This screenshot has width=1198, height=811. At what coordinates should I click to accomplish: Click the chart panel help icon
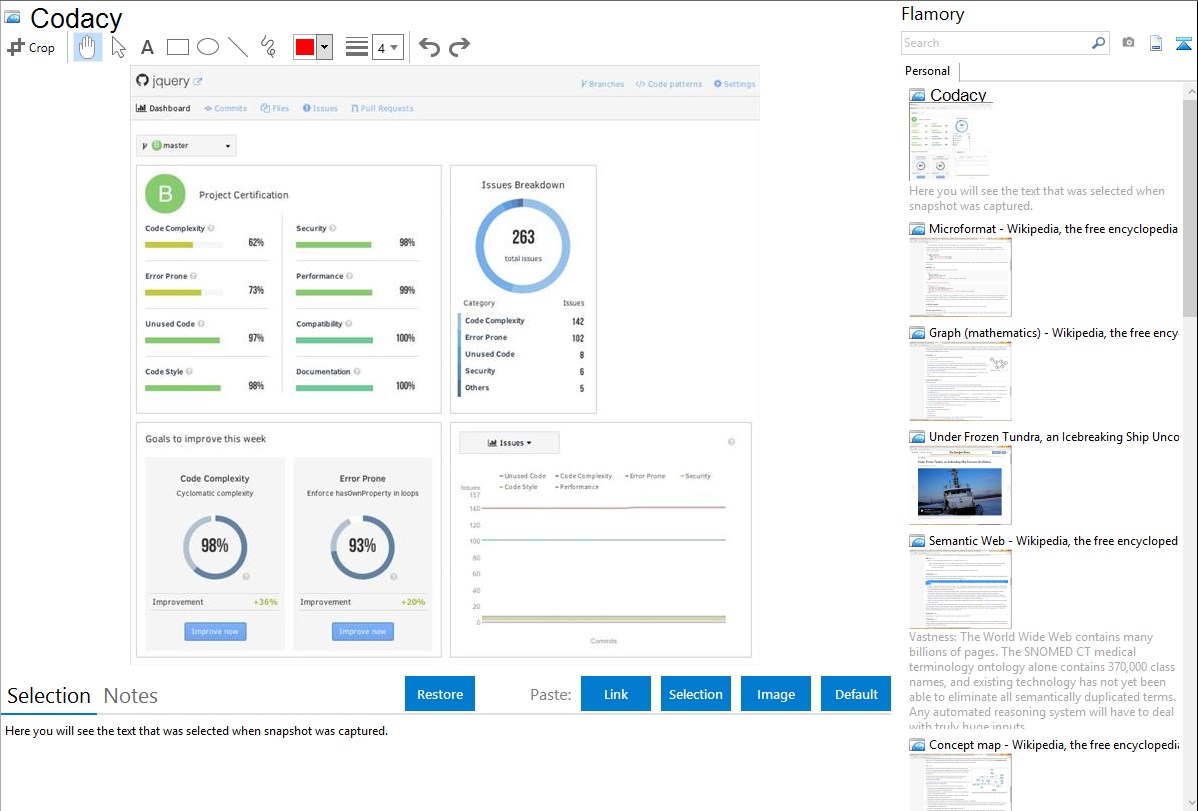tap(731, 442)
